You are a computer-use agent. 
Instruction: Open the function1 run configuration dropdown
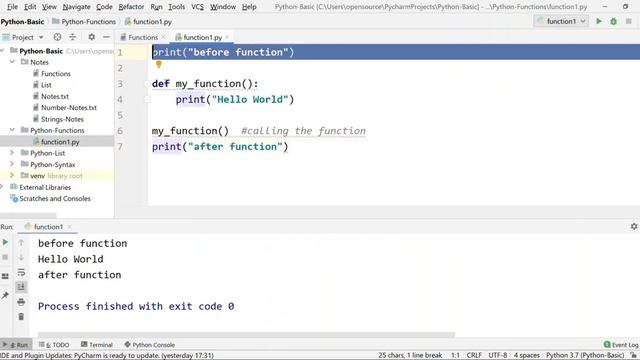click(x=561, y=21)
